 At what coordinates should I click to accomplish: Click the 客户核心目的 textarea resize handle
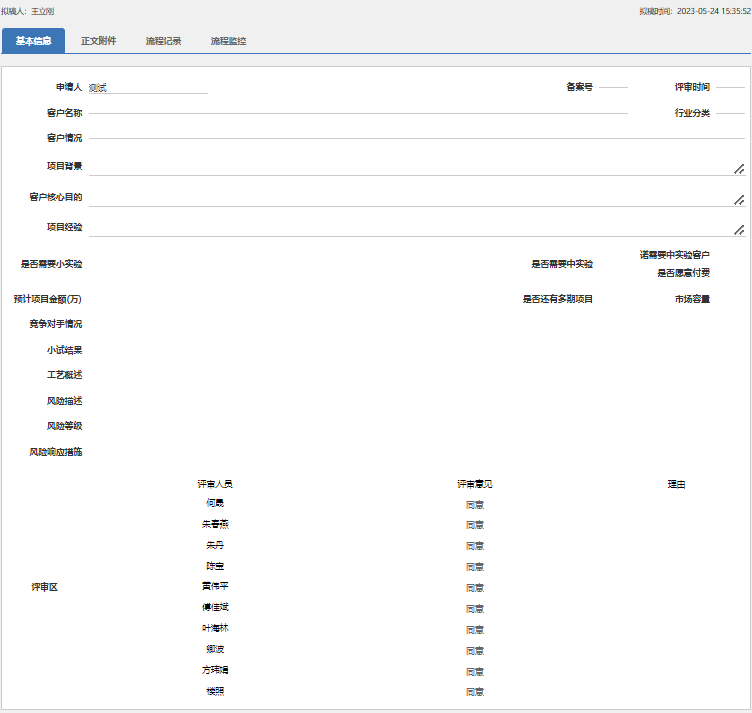point(739,200)
